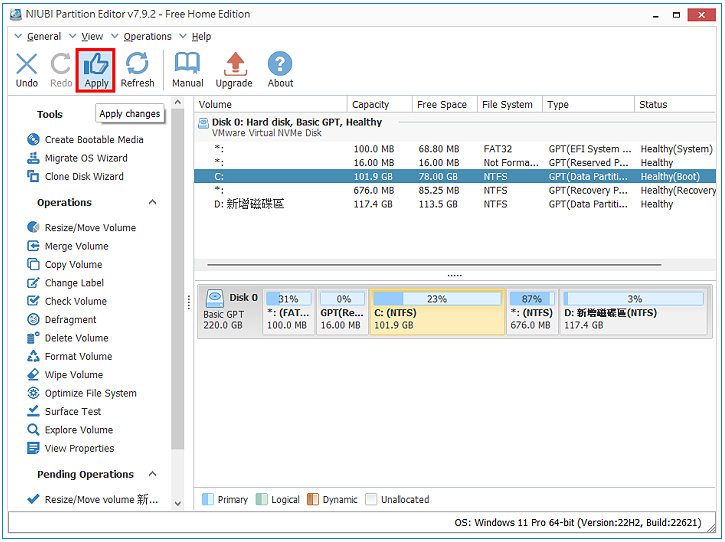Run Surface Test operation
725x542 pixels.
point(64,412)
